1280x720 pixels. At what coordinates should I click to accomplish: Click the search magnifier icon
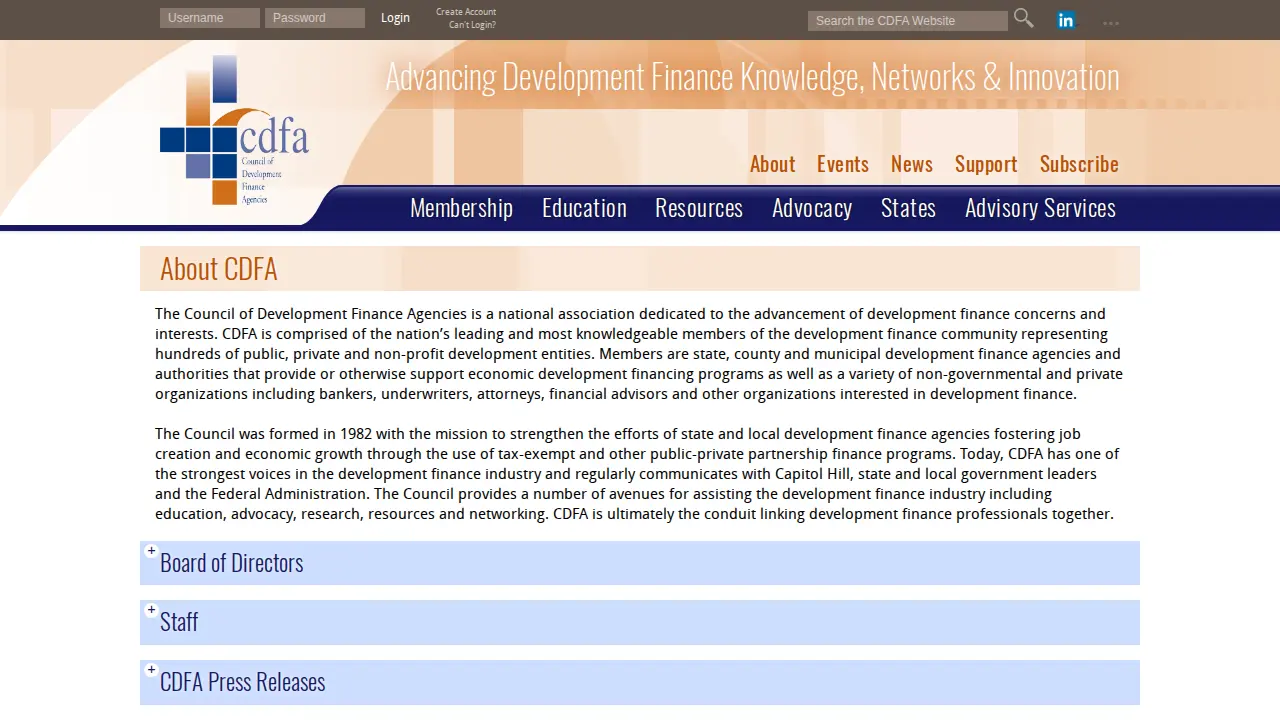pos(1023,18)
